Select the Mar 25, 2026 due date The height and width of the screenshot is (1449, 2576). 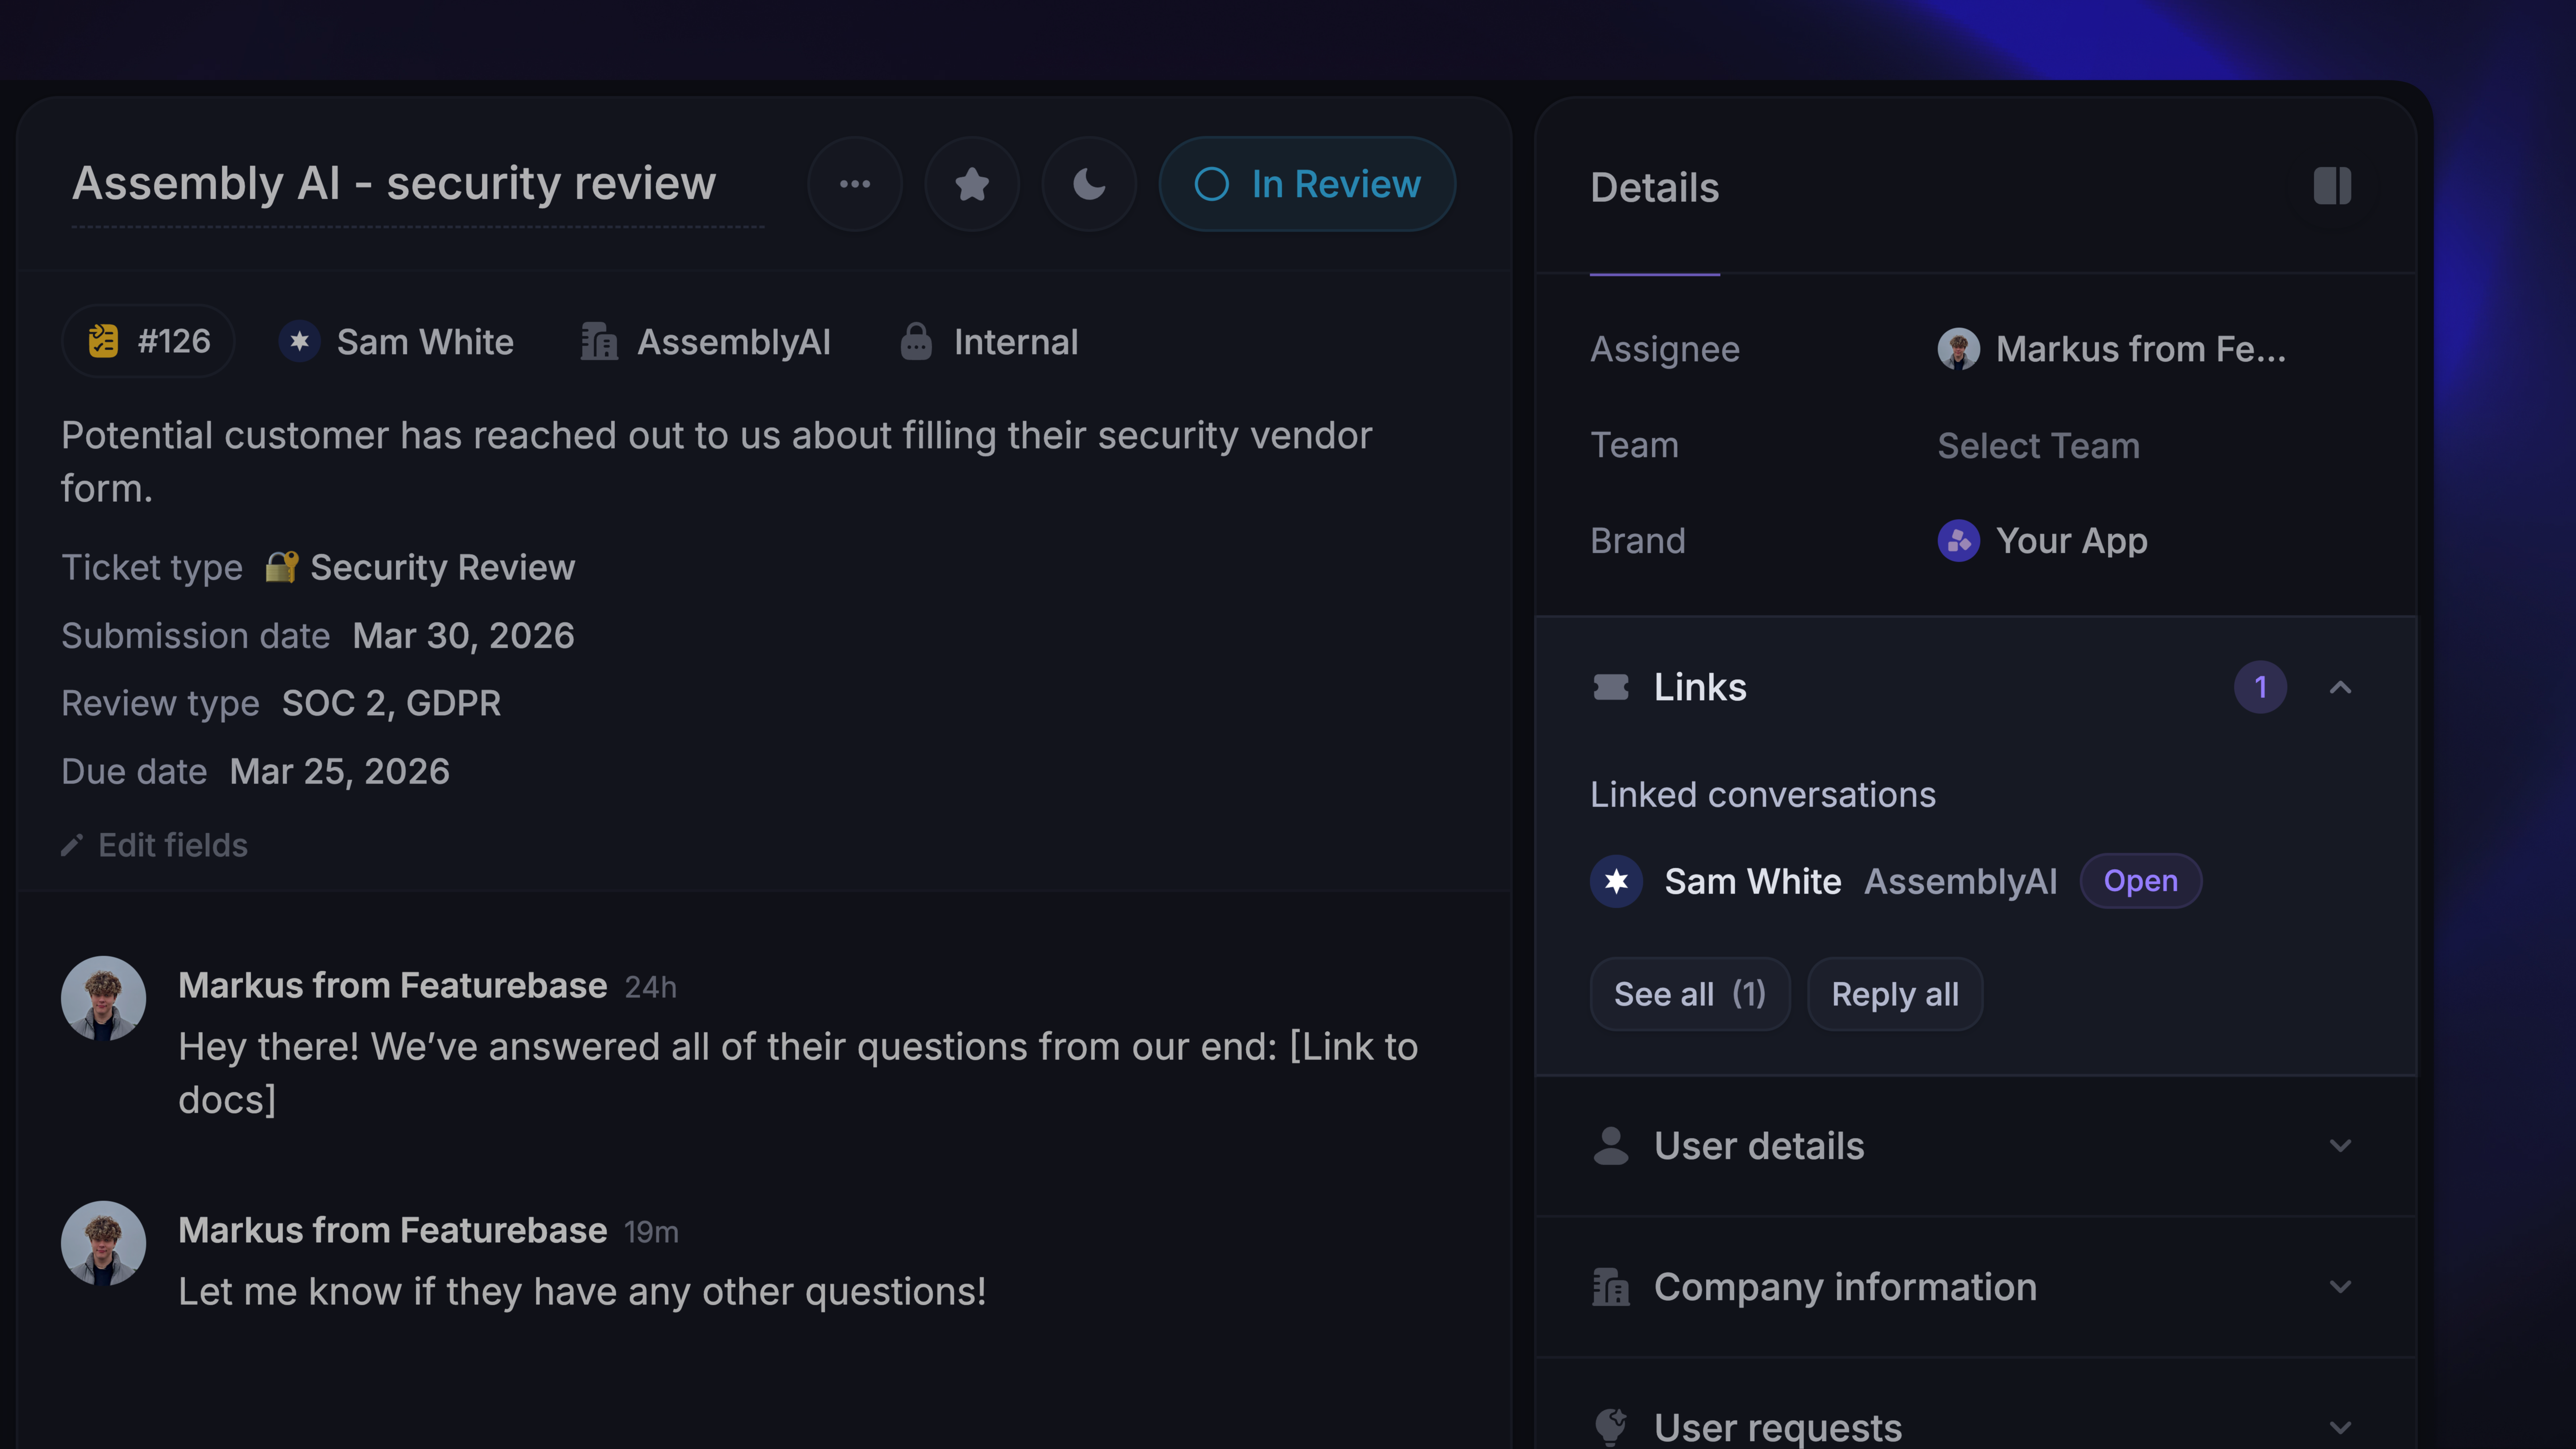(340, 771)
